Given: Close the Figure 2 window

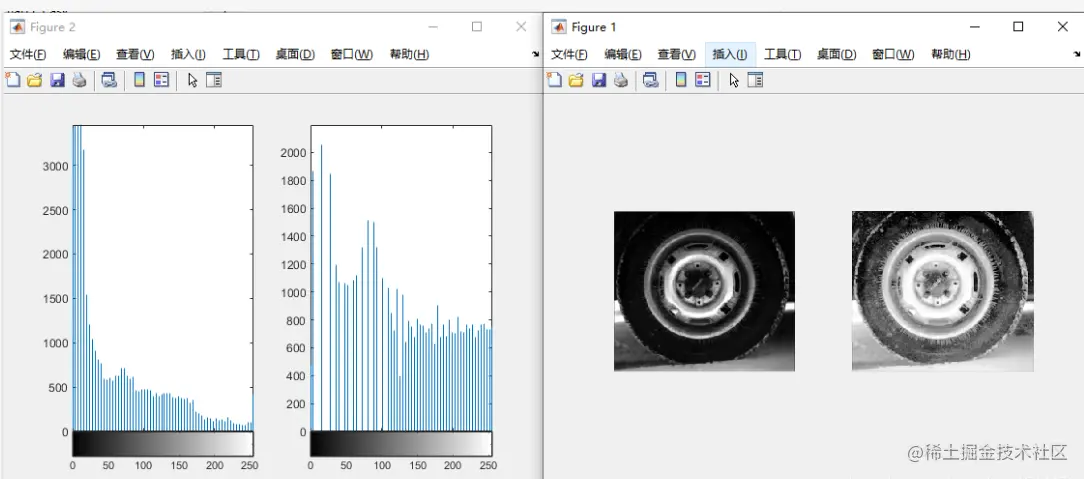Looking at the screenshot, I should (x=521, y=27).
